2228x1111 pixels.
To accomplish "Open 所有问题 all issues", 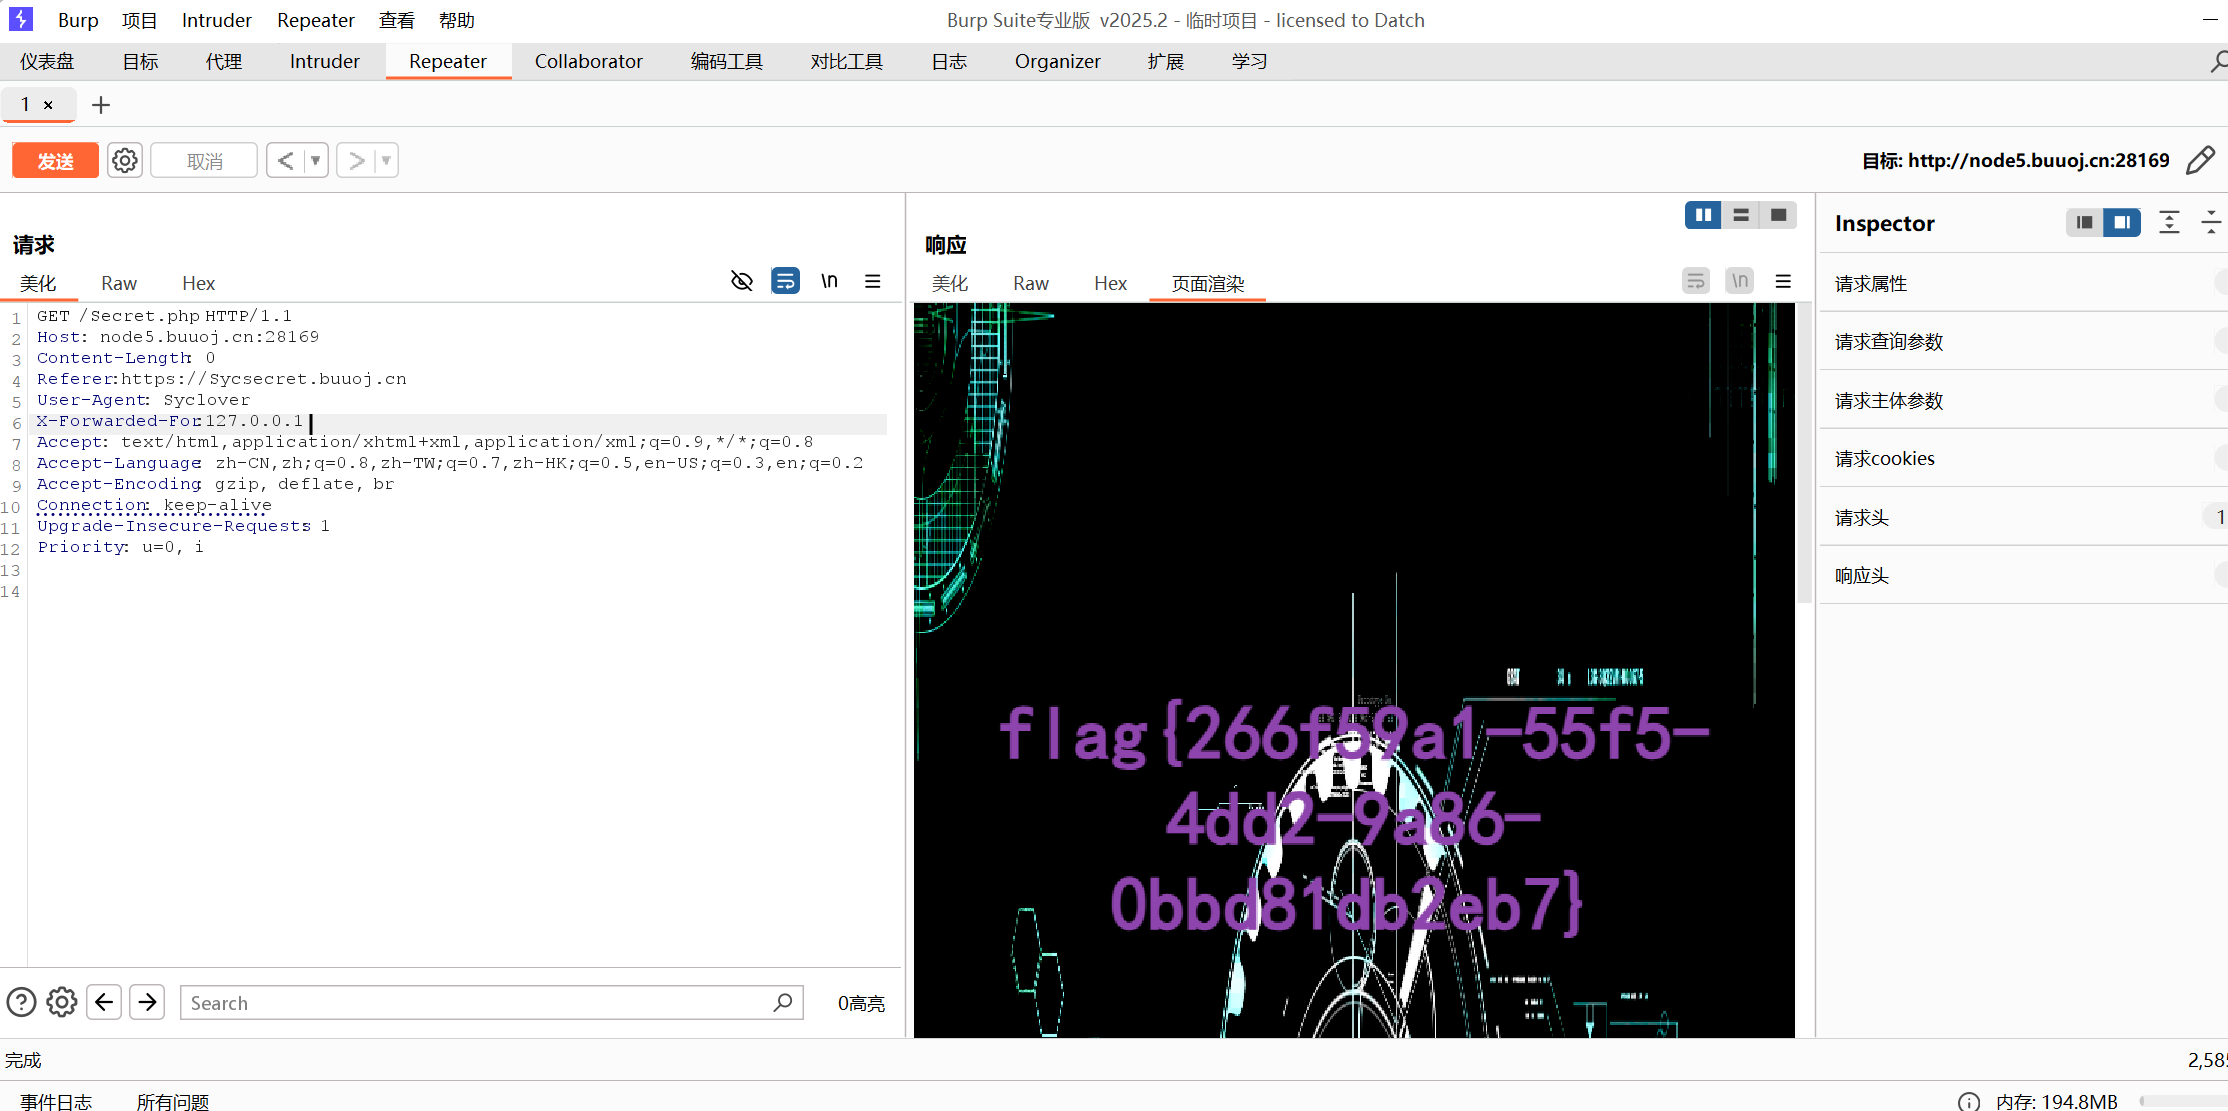I will tap(173, 1101).
